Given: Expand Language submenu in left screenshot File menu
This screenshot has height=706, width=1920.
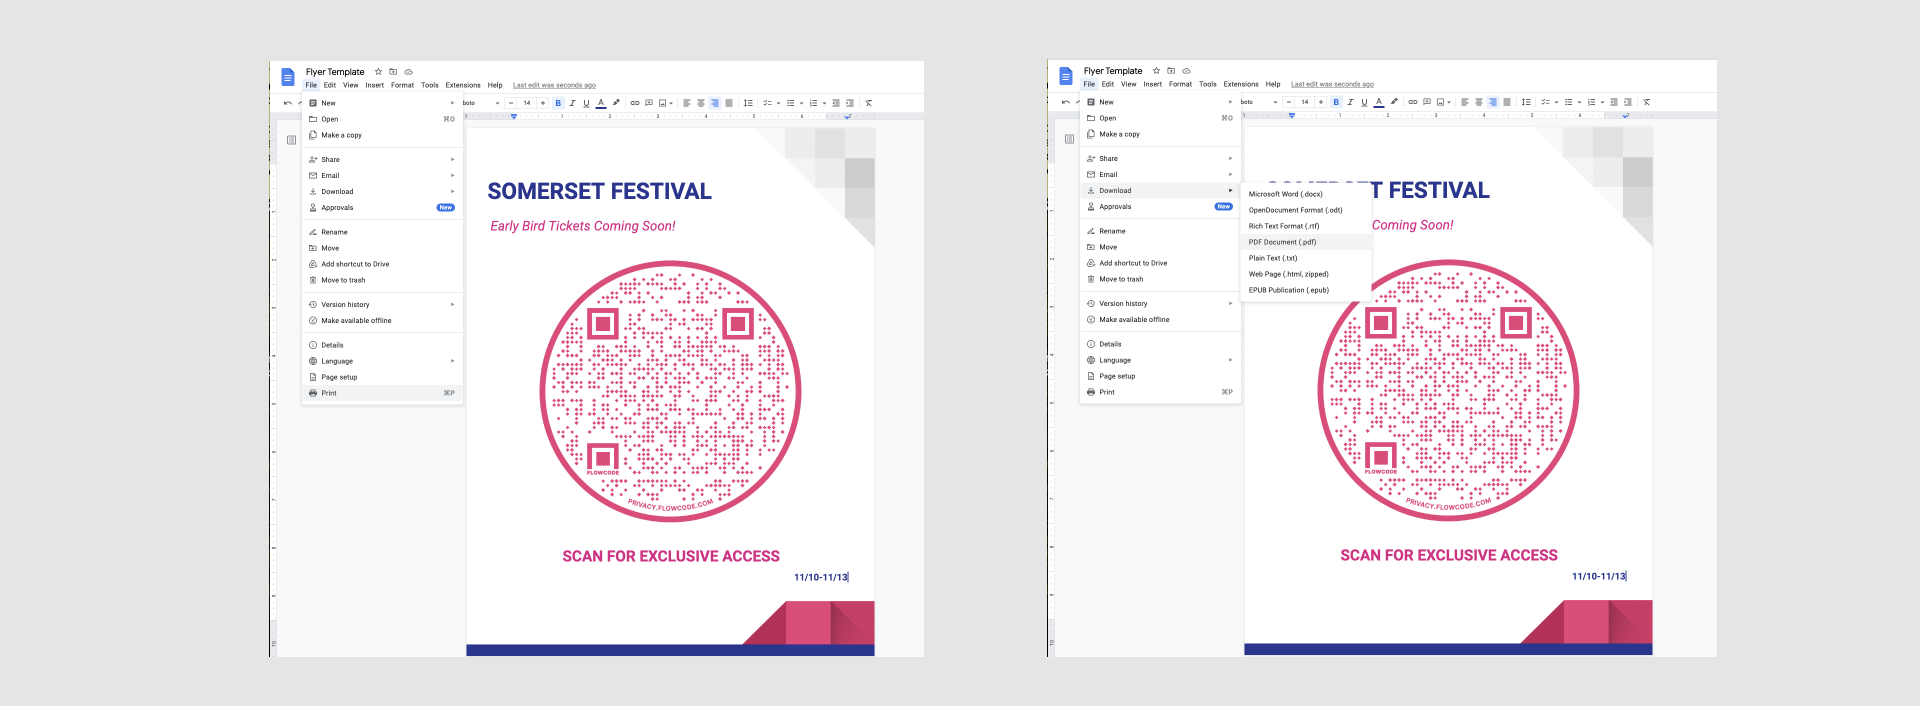Looking at the screenshot, I should click(382, 361).
